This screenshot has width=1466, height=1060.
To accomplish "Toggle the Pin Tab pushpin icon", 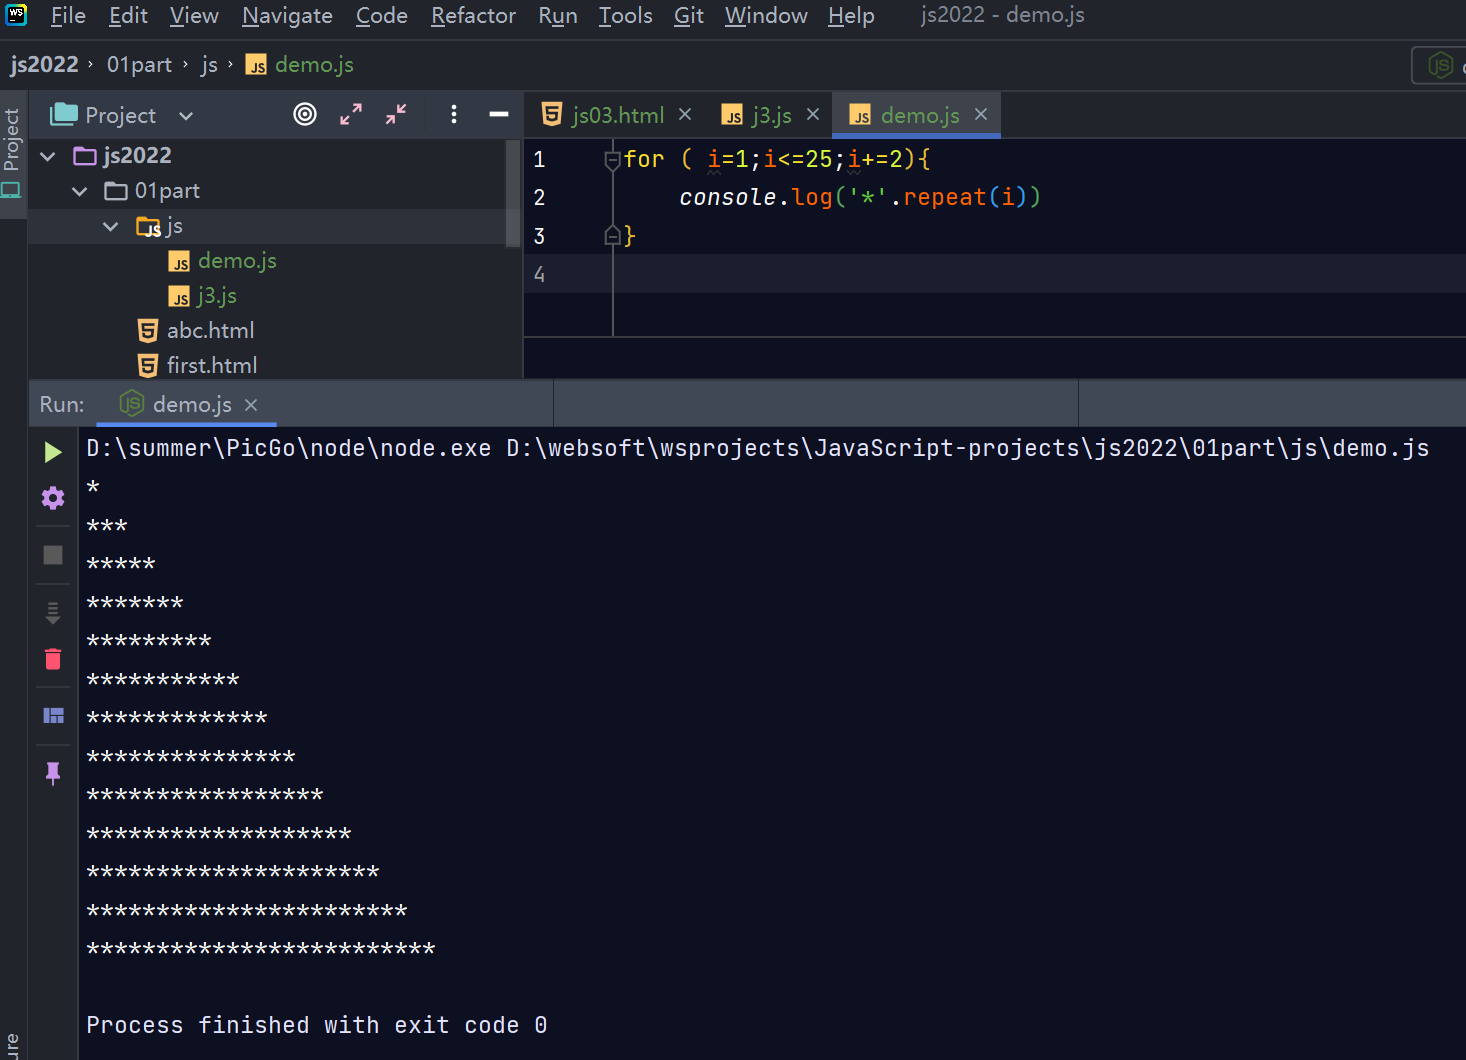I will [x=53, y=772].
